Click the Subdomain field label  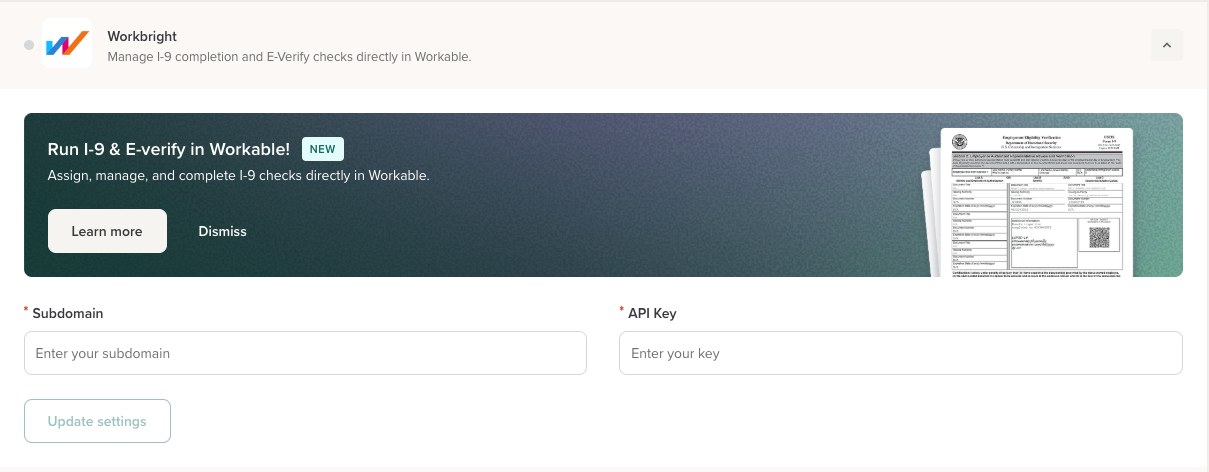68,313
